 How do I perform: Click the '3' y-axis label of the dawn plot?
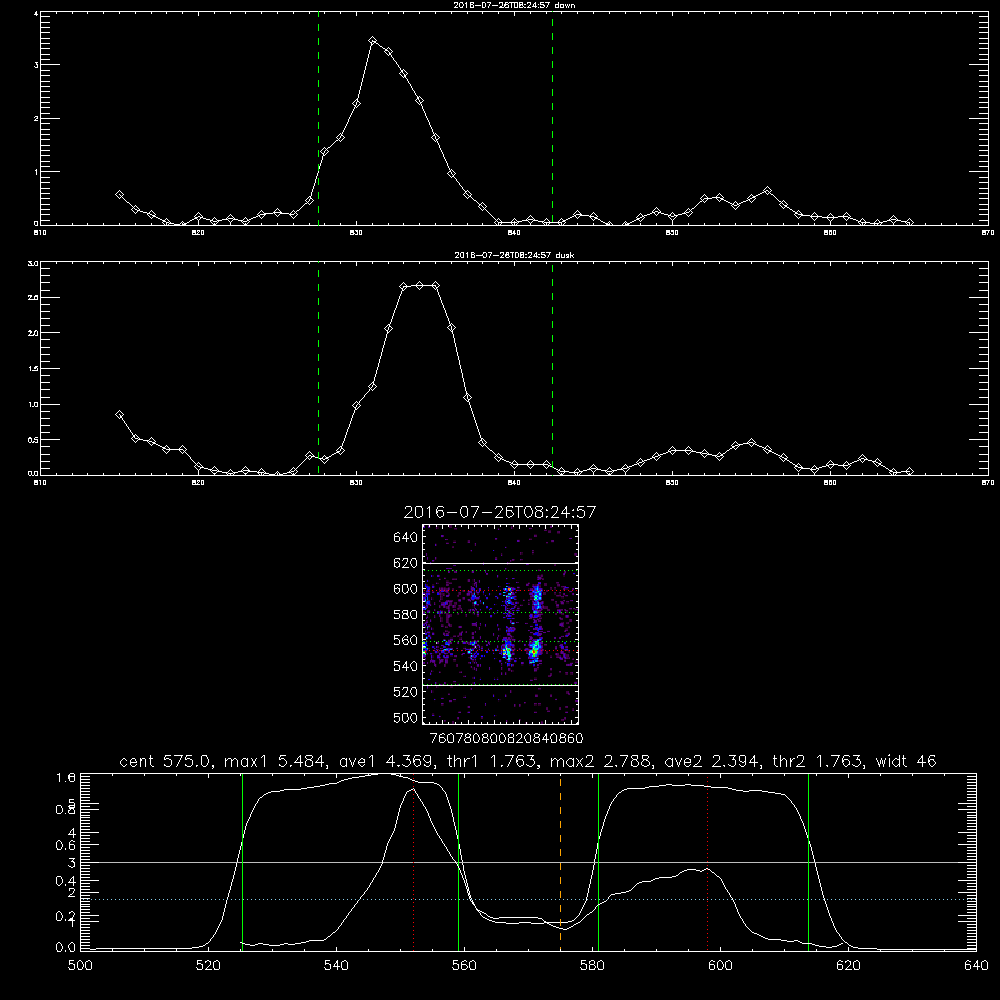coord(37,65)
